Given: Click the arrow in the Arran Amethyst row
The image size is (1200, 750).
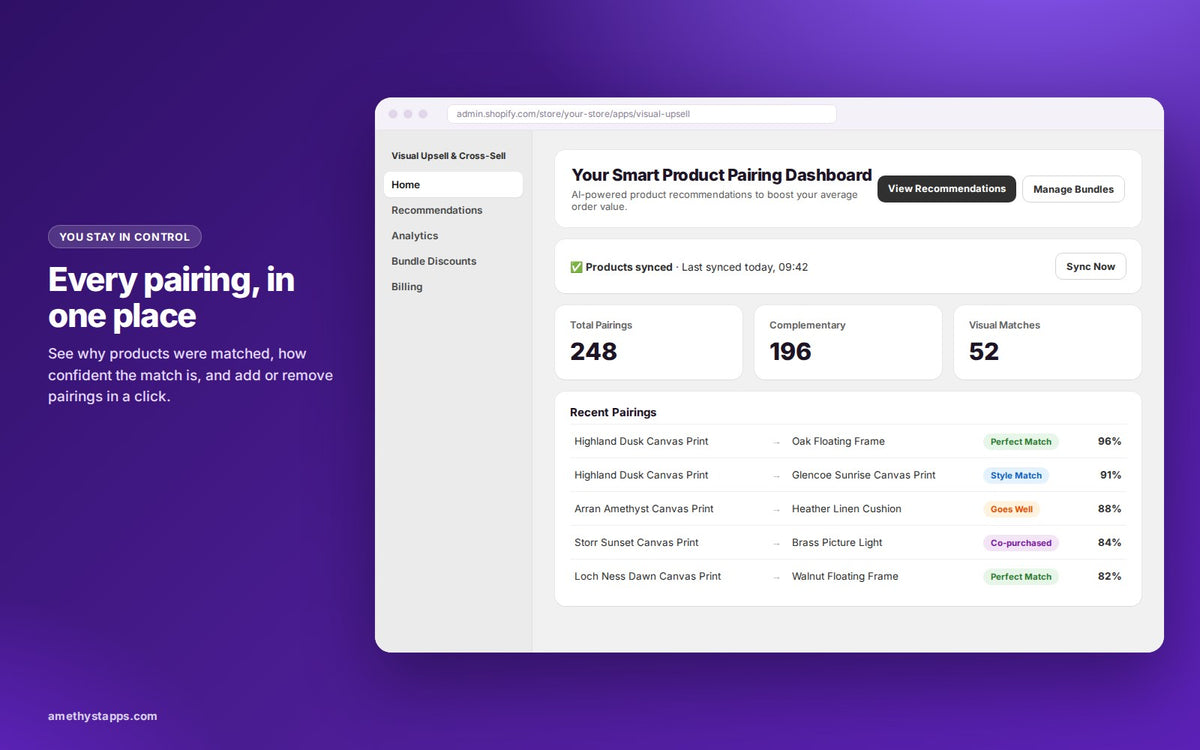Looking at the screenshot, I should [x=776, y=509].
